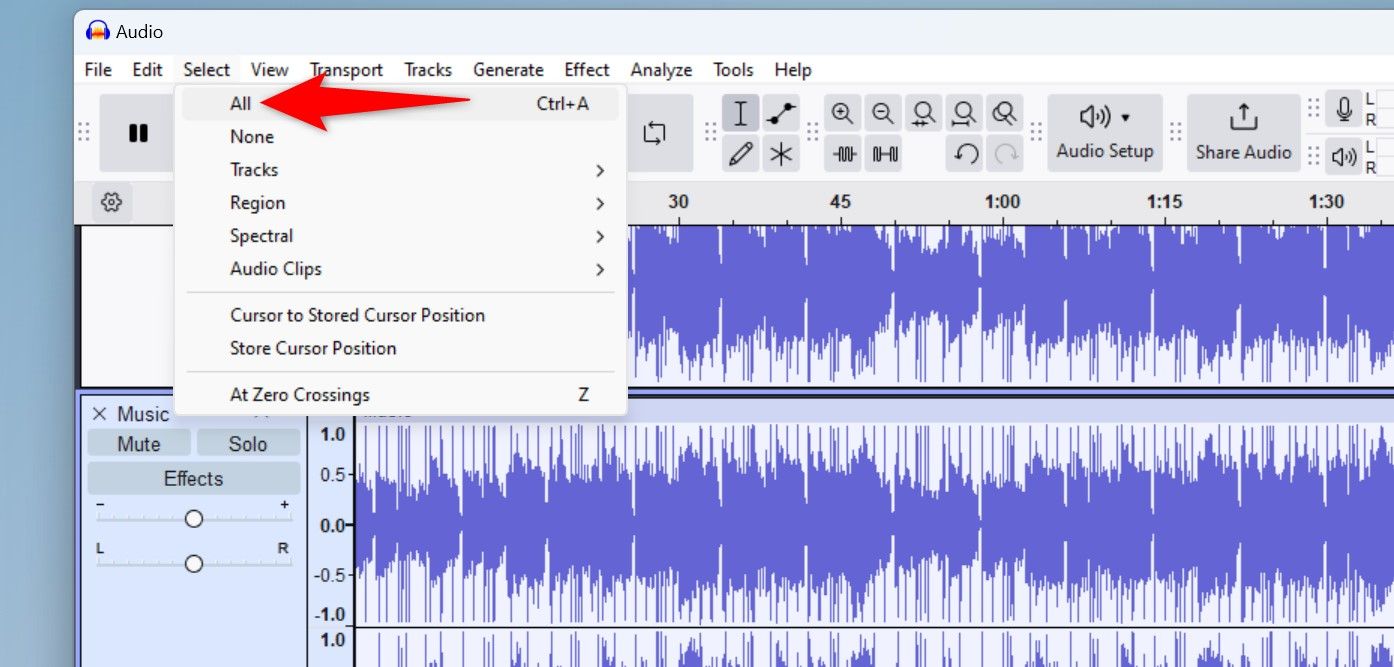This screenshot has width=1394, height=667.
Task: Adjust the gain slider on the Music track
Action: 193,518
